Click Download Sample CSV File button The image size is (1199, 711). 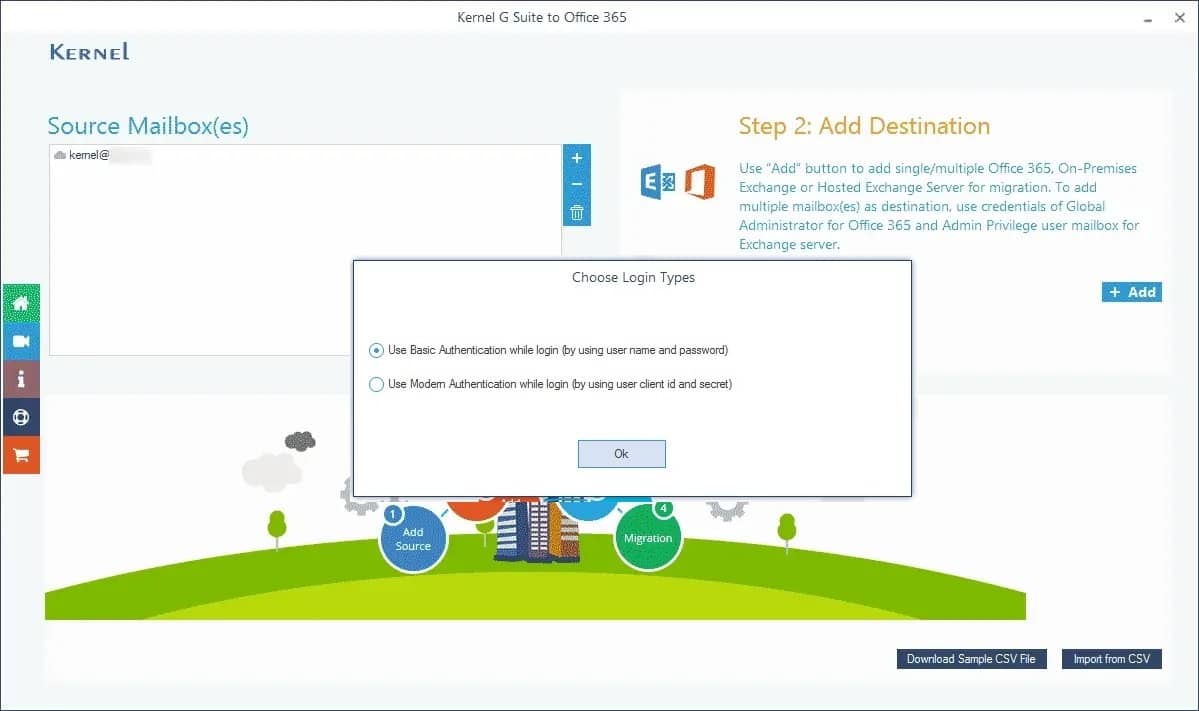point(971,659)
